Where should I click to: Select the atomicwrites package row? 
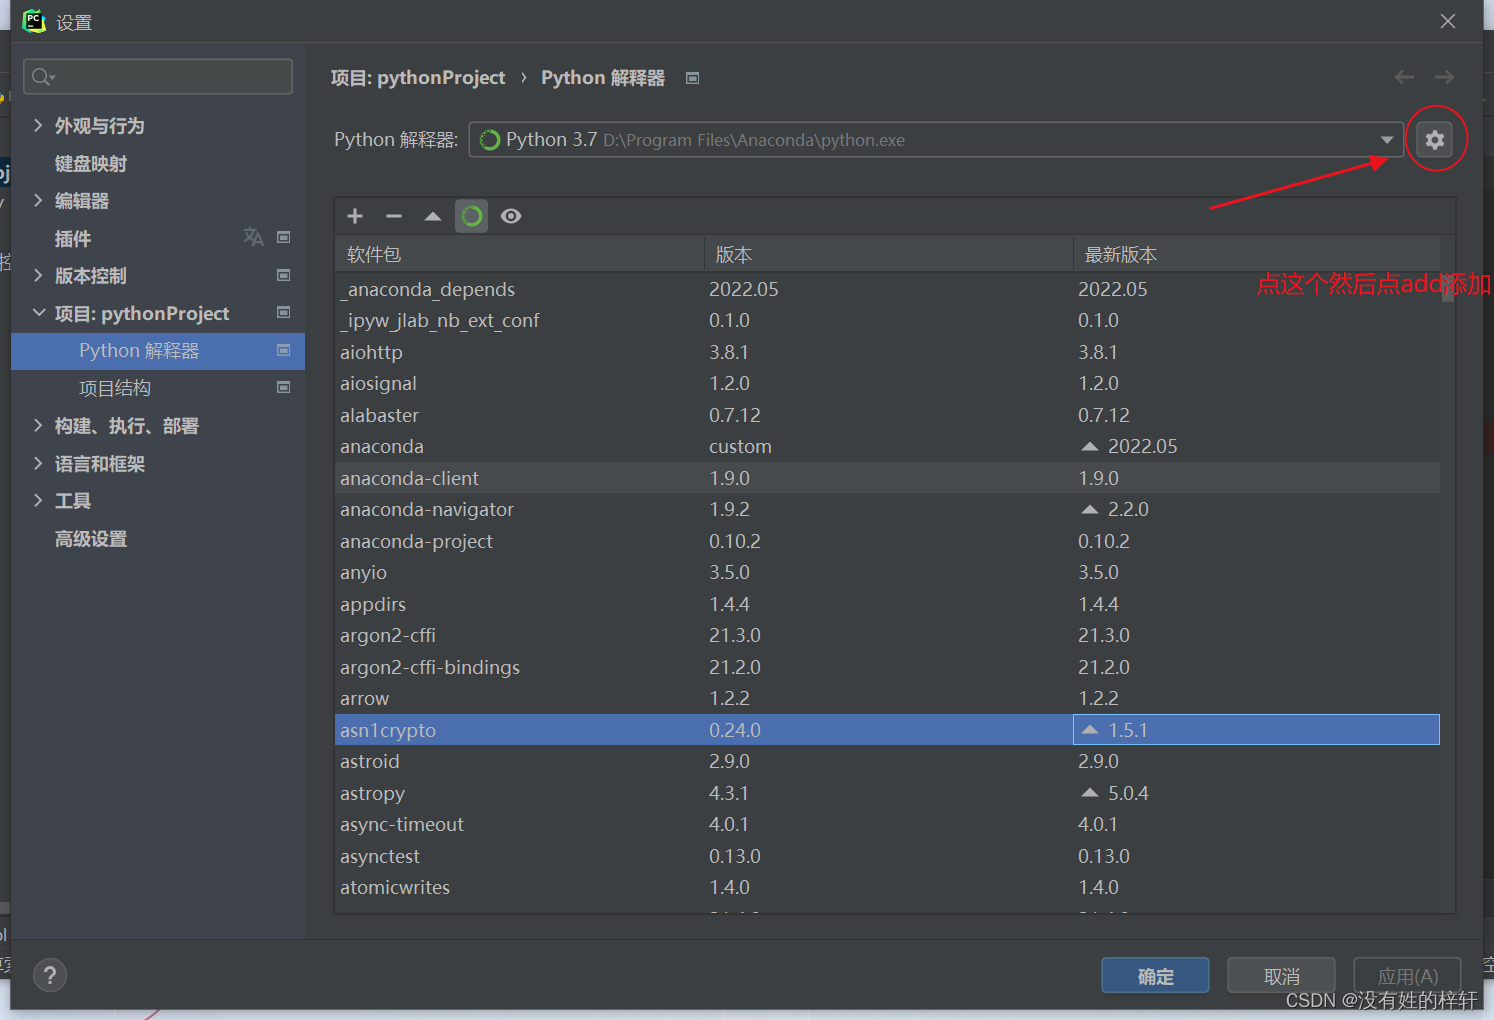pos(888,887)
